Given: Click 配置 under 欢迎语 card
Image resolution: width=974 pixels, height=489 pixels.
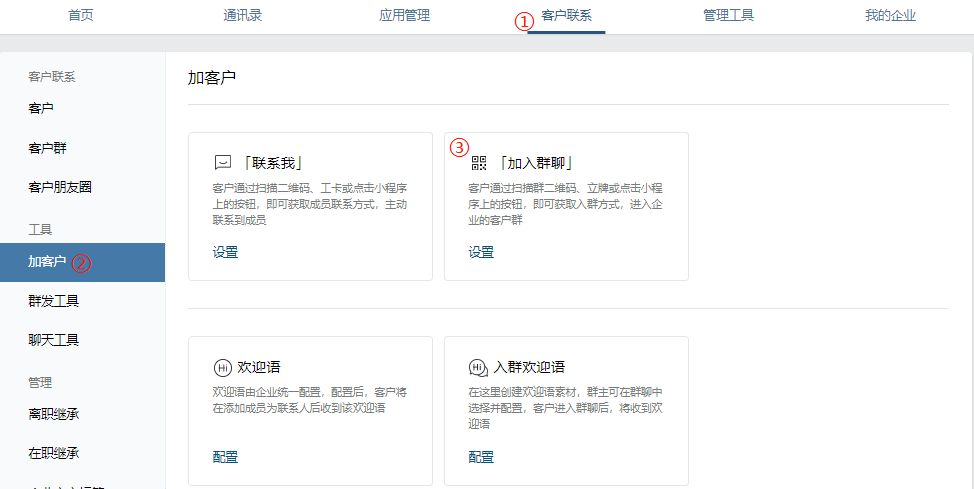Looking at the screenshot, I should (225, 457).
